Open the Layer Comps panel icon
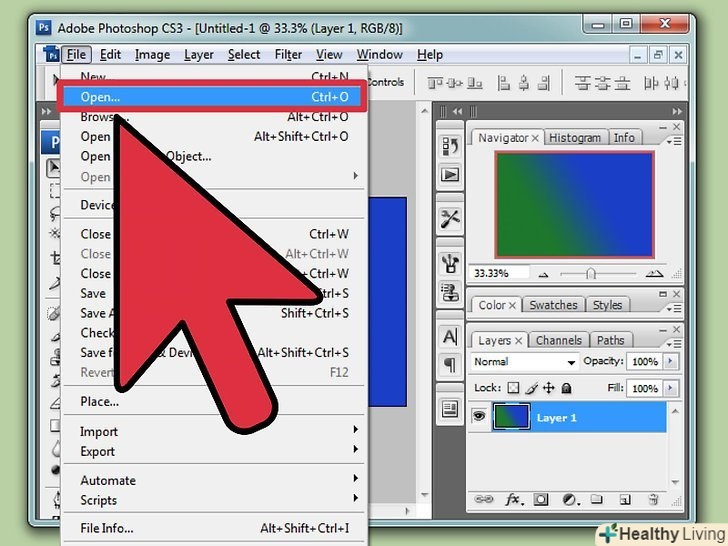Viewport: 728px width, 546px height. coord(450,409)
